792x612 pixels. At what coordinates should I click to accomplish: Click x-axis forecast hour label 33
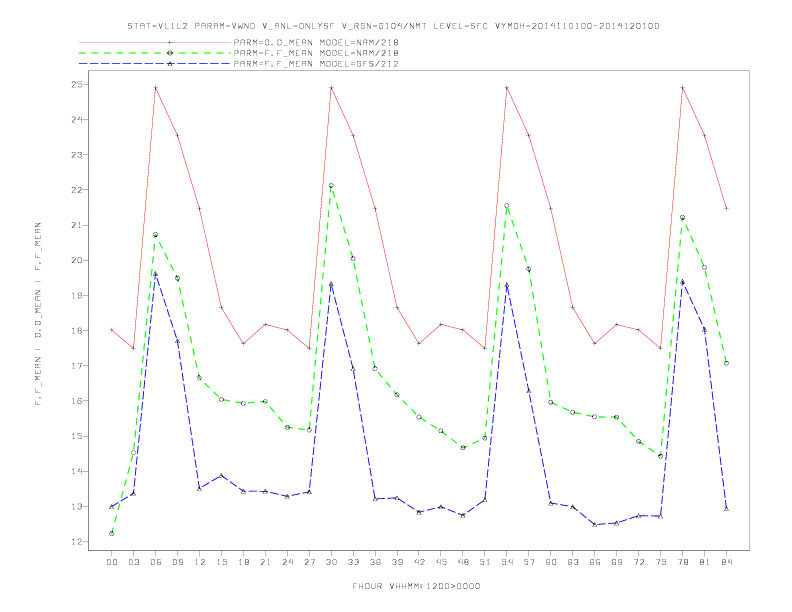tap(353, 562)
